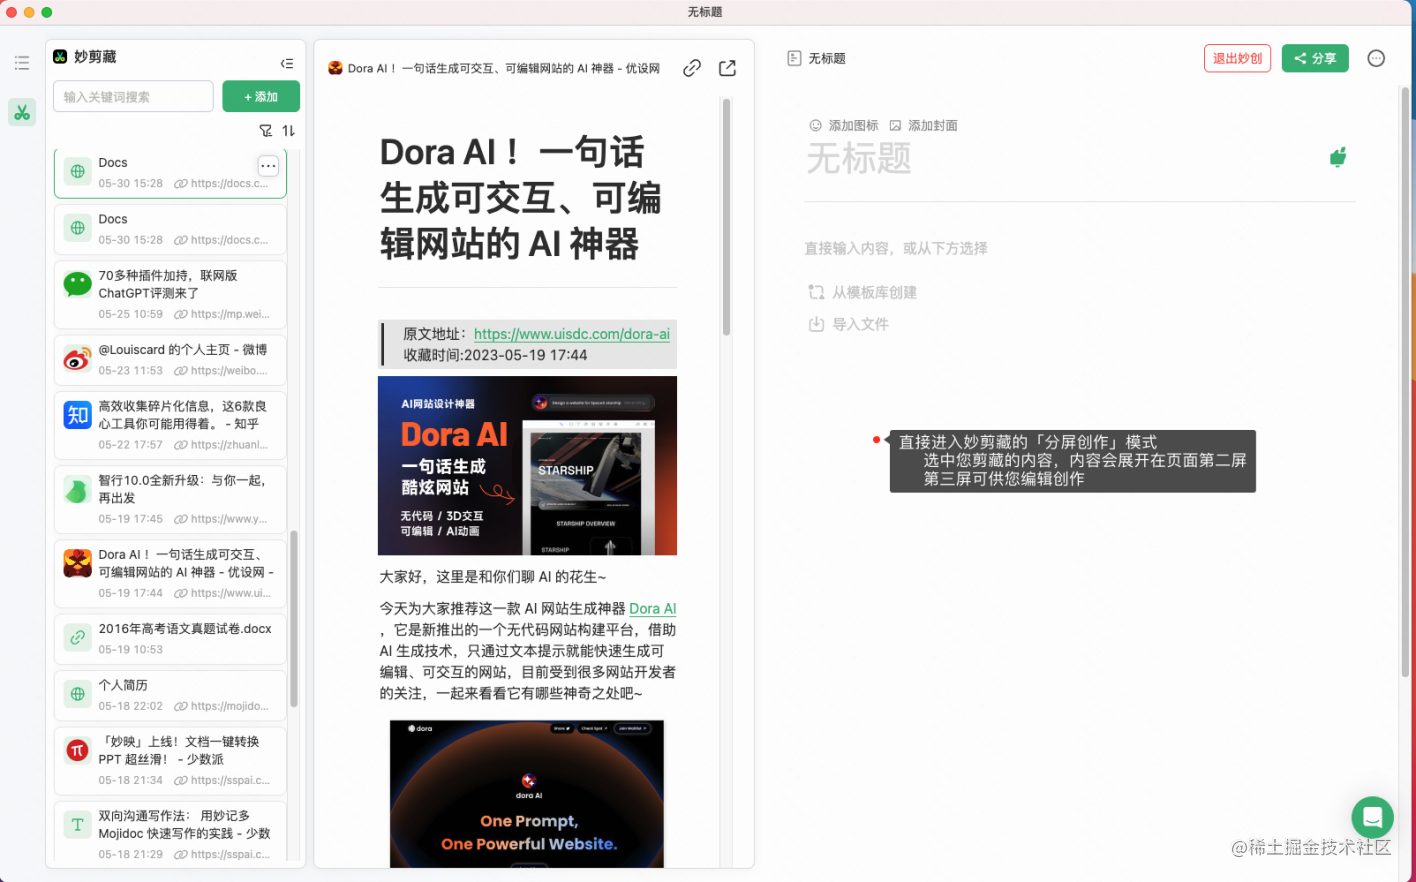
Task: Open the 「妙映」上线 少数派 clip
Action: pos(170,760)
